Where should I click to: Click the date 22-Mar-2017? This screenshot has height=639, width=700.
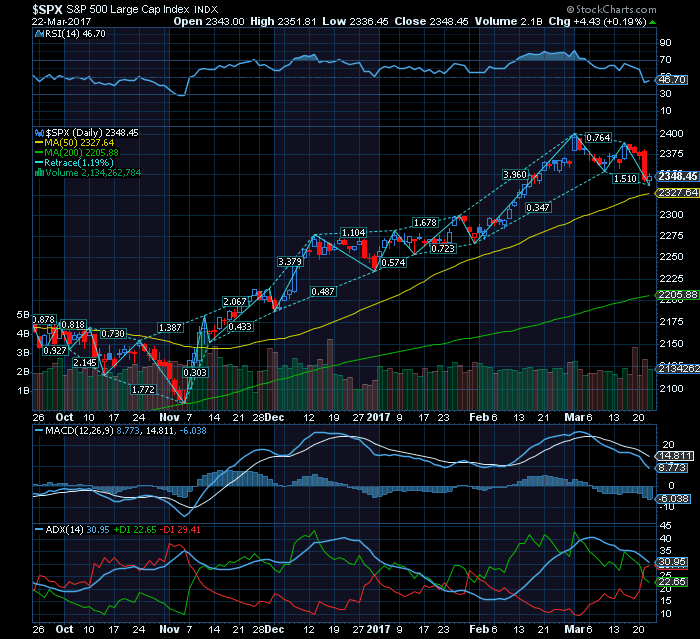(62, 21)
